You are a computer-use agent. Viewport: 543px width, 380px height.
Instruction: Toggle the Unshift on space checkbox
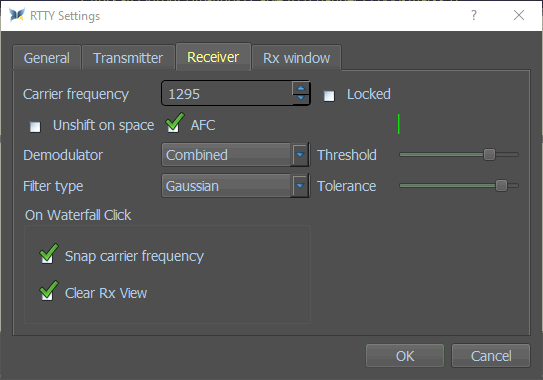35,127
